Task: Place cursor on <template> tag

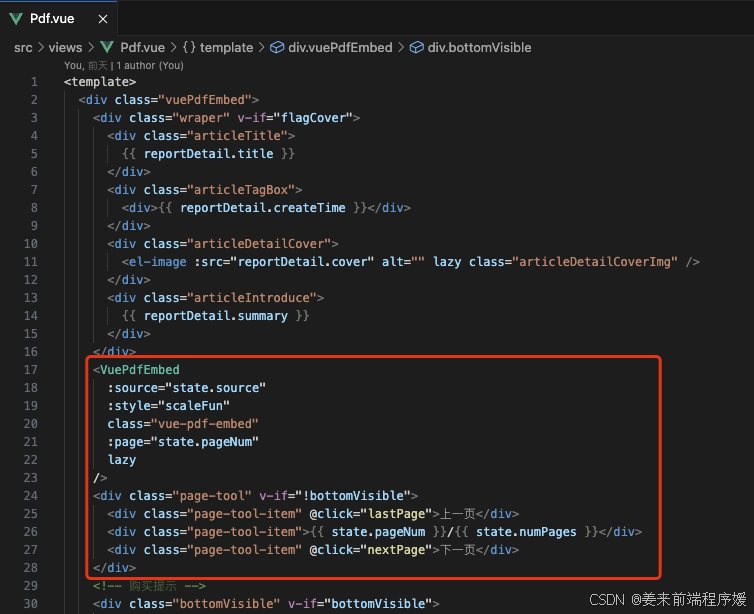Action: 100,82
